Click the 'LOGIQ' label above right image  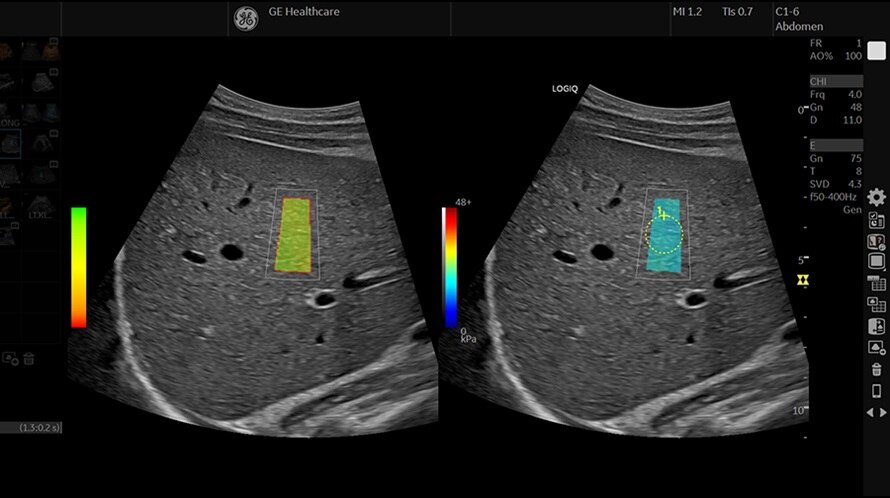point(565,89)
